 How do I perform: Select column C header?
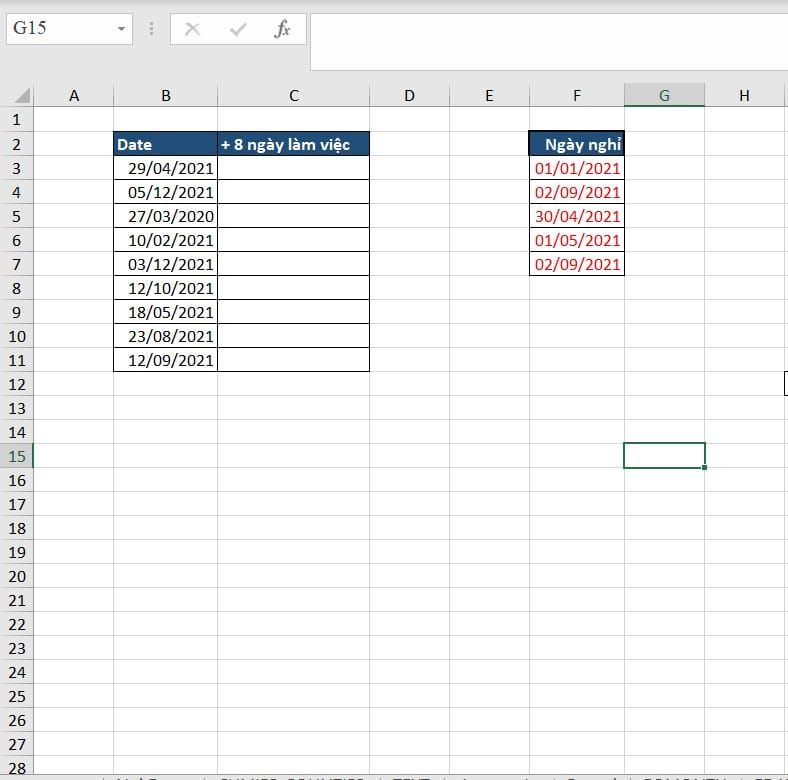pos(293,96)
